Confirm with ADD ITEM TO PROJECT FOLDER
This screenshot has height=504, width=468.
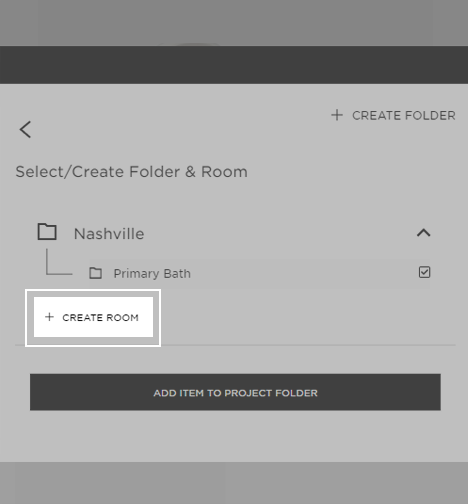pos(235,392)
